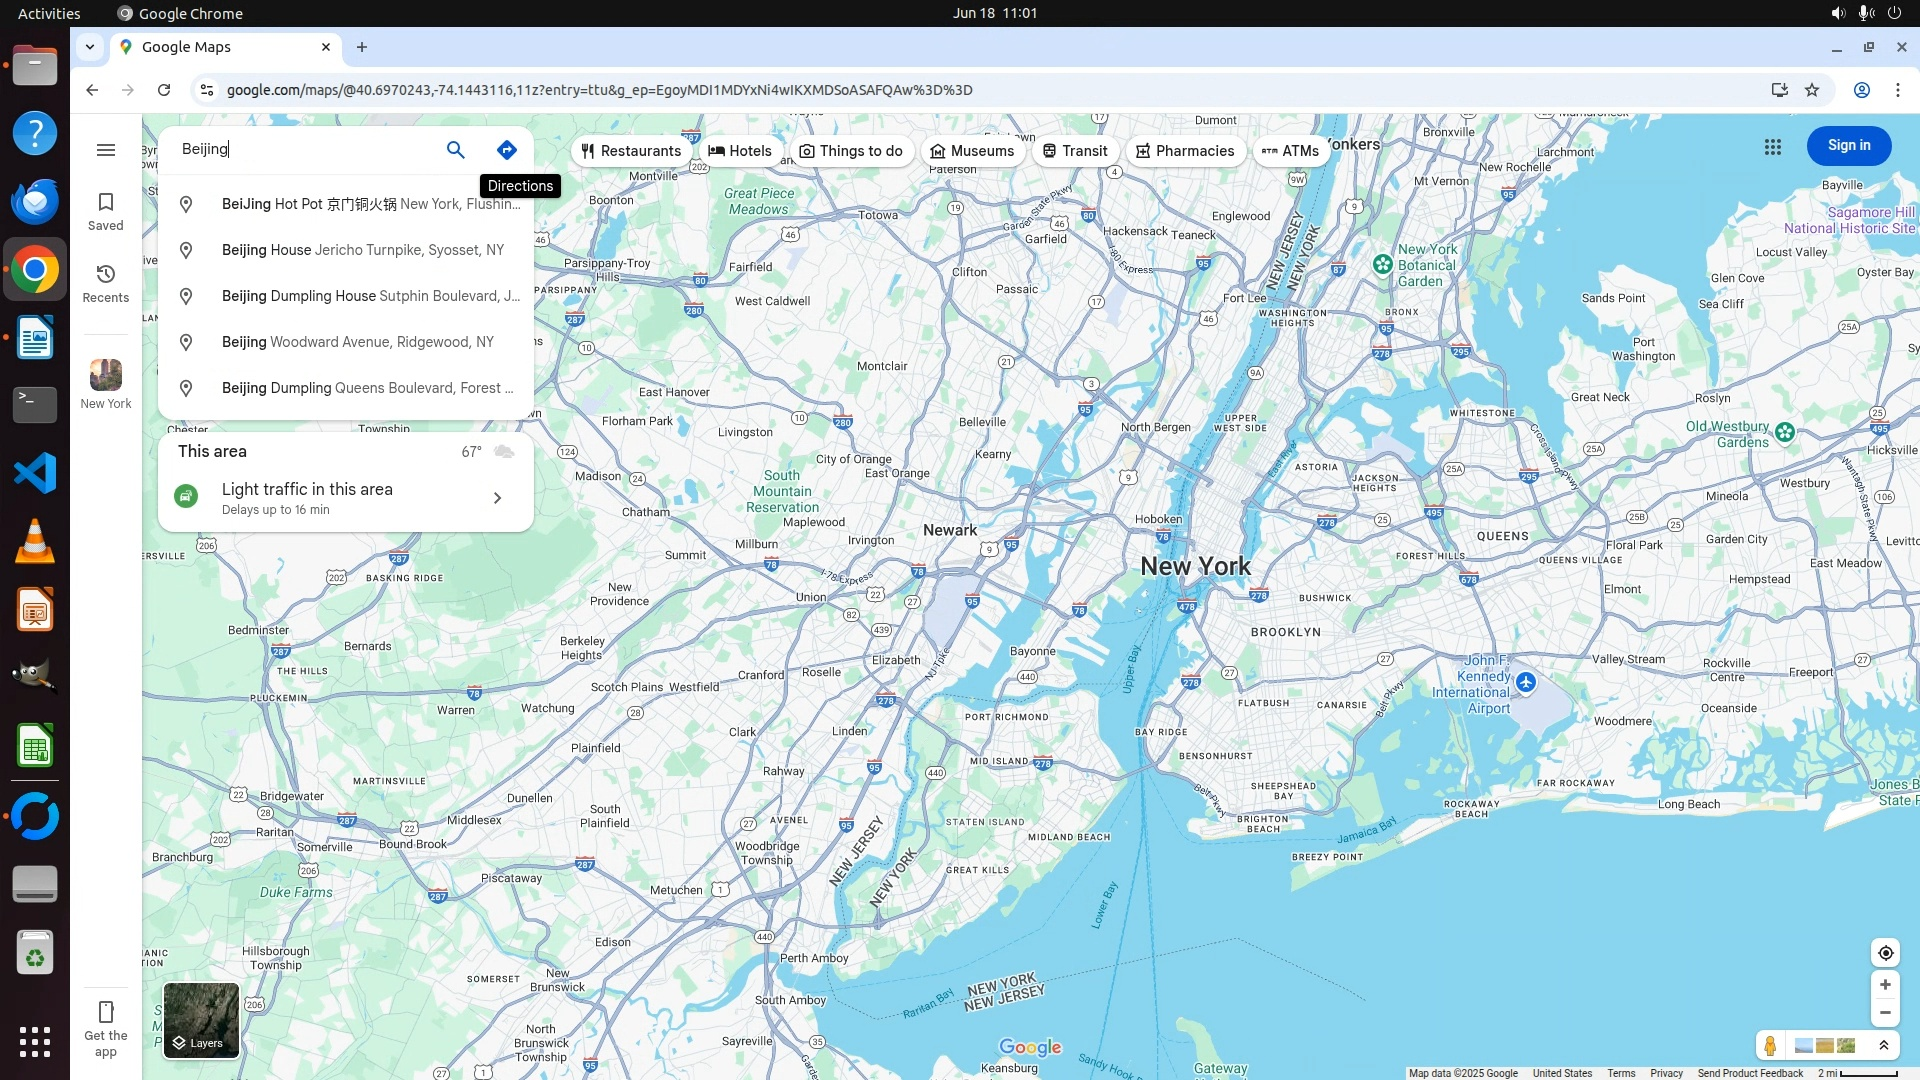The image size is (1920, 1080).
Task: Click the search magnifier icon
Action: 455,150
